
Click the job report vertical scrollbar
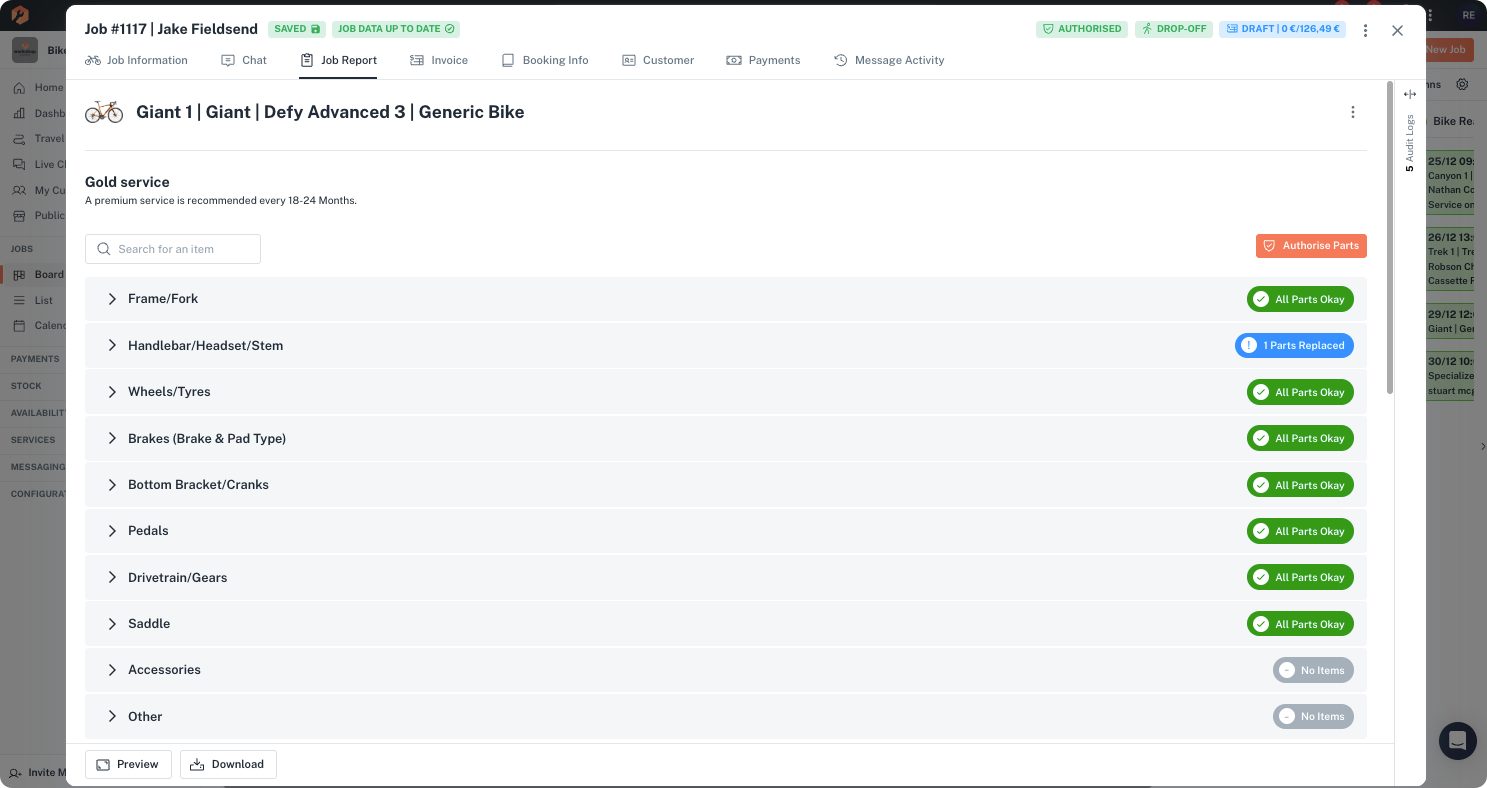click(x=1389, y=238)
